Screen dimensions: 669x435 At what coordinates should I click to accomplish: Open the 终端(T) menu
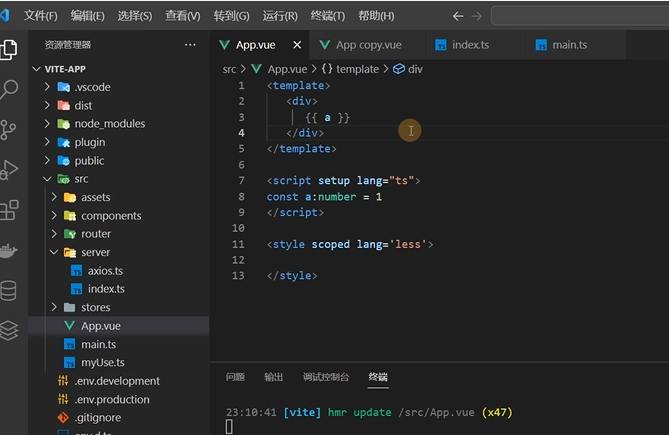click(x=328, y=16)
